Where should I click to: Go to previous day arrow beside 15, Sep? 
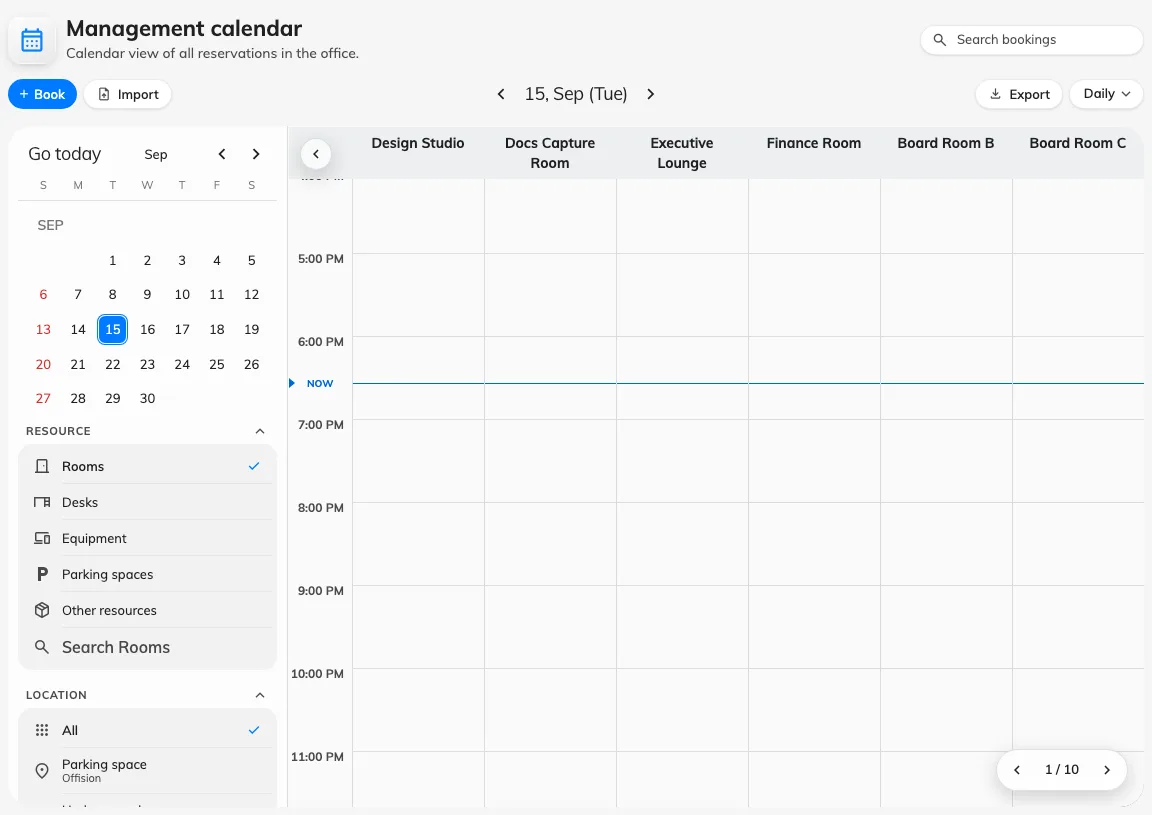(x=501, y=94)
